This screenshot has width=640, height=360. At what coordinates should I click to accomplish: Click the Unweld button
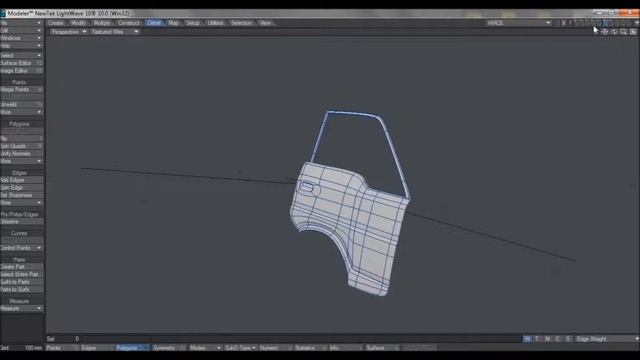pos(22,104)
